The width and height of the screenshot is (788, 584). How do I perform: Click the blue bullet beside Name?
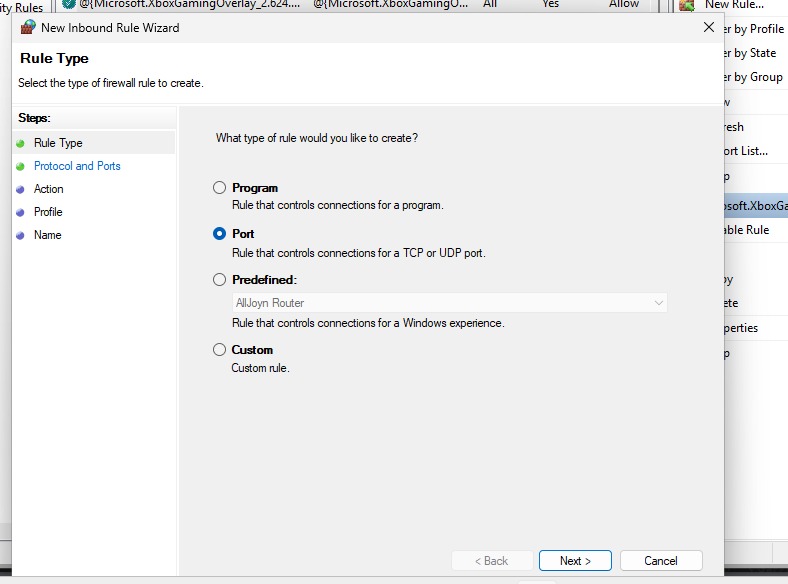[20, 235]
